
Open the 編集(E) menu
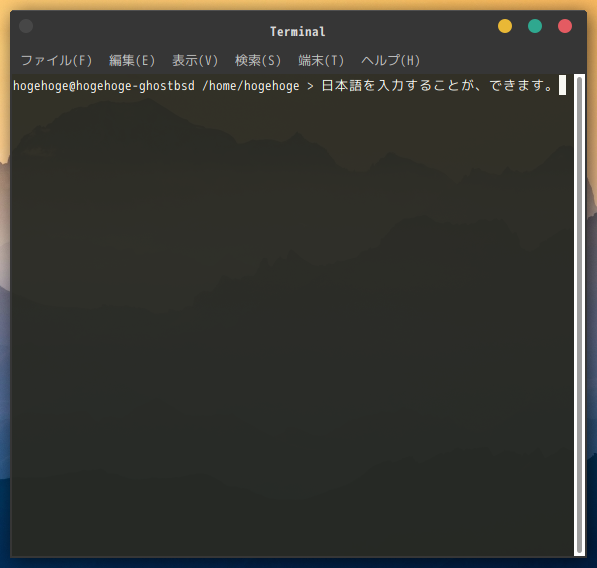tap(132, 60)
